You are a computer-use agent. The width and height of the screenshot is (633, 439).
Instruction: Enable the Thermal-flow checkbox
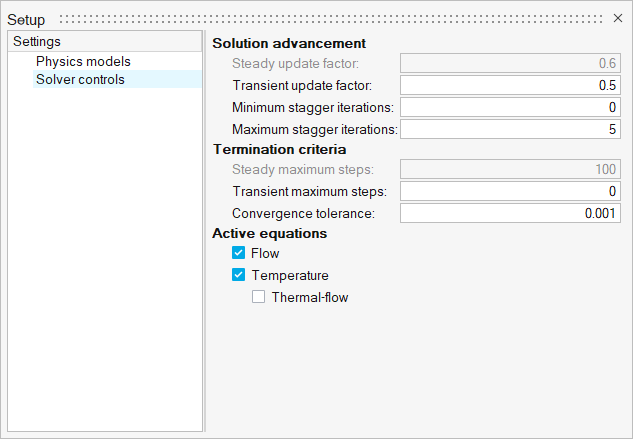pyautogui.click(x=258, y=297)
